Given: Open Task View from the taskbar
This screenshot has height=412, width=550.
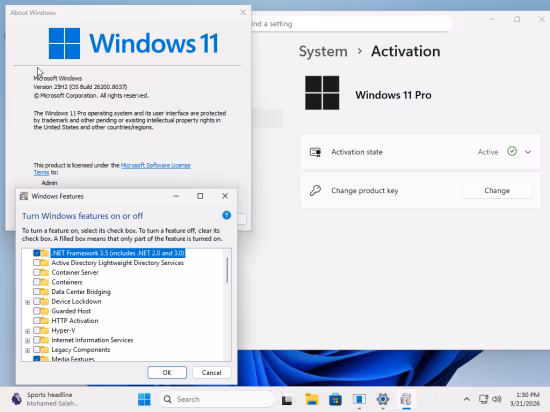Looking at the screenshot, I should pyautogui.click(x=287, y=399).
